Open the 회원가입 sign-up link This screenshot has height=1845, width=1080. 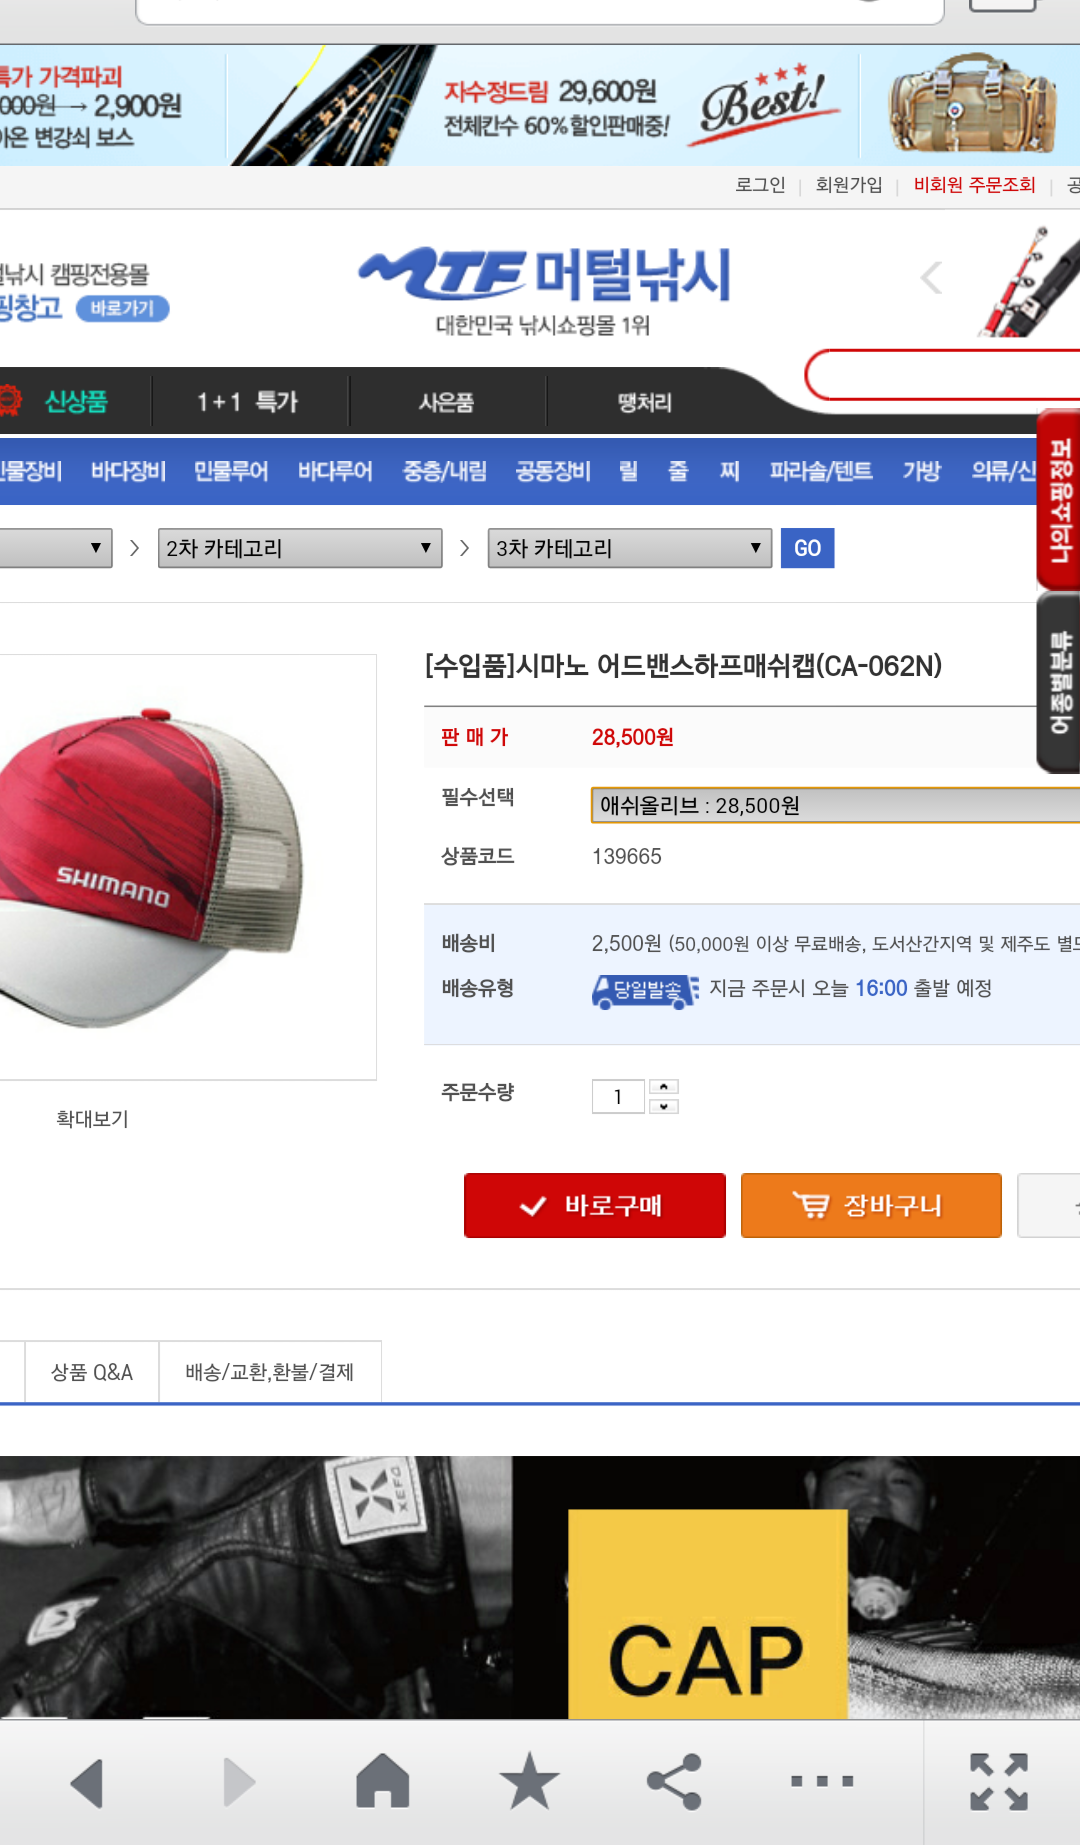[849, 185]
